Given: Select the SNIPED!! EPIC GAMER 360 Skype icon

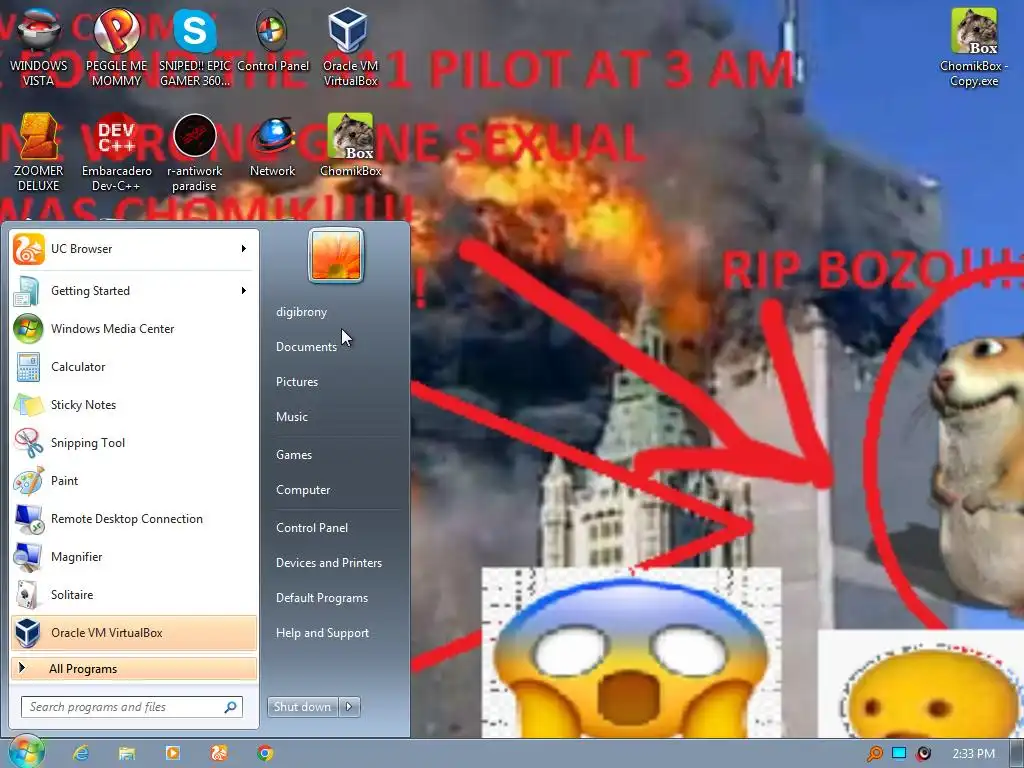Looking at the screenshot, I should (x=195, y=48).
